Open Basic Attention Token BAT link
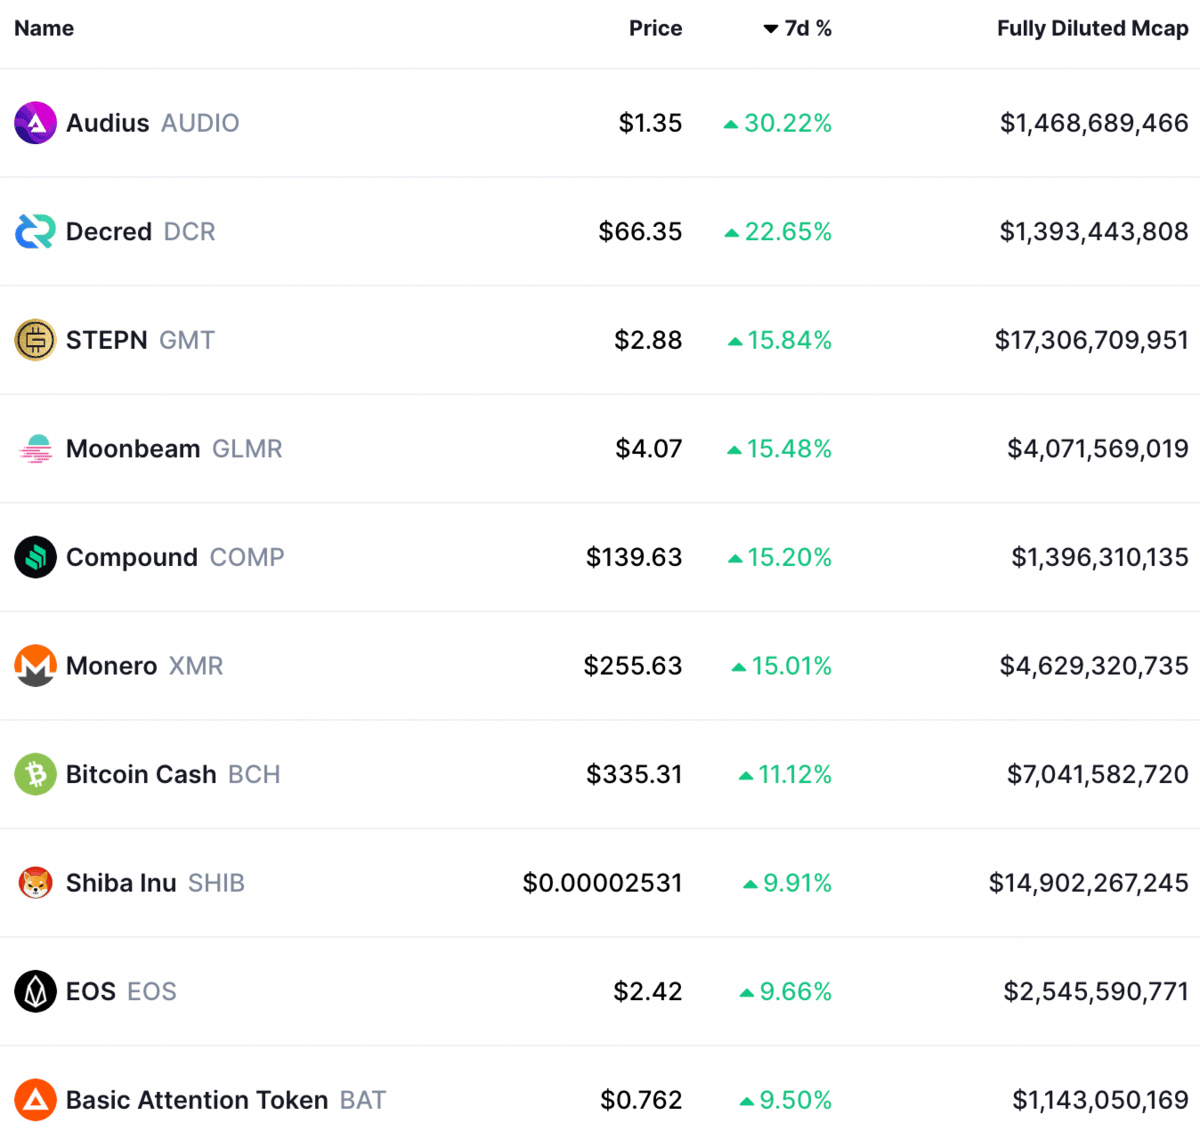1200x1139 pixels. pyautogui.click(x=225, y=1100)
